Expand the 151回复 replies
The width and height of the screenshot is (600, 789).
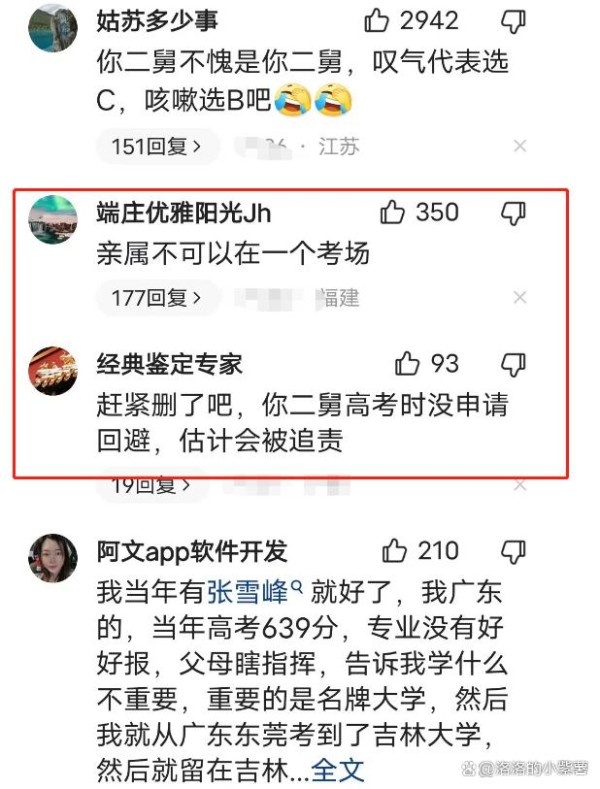[157, 146]
